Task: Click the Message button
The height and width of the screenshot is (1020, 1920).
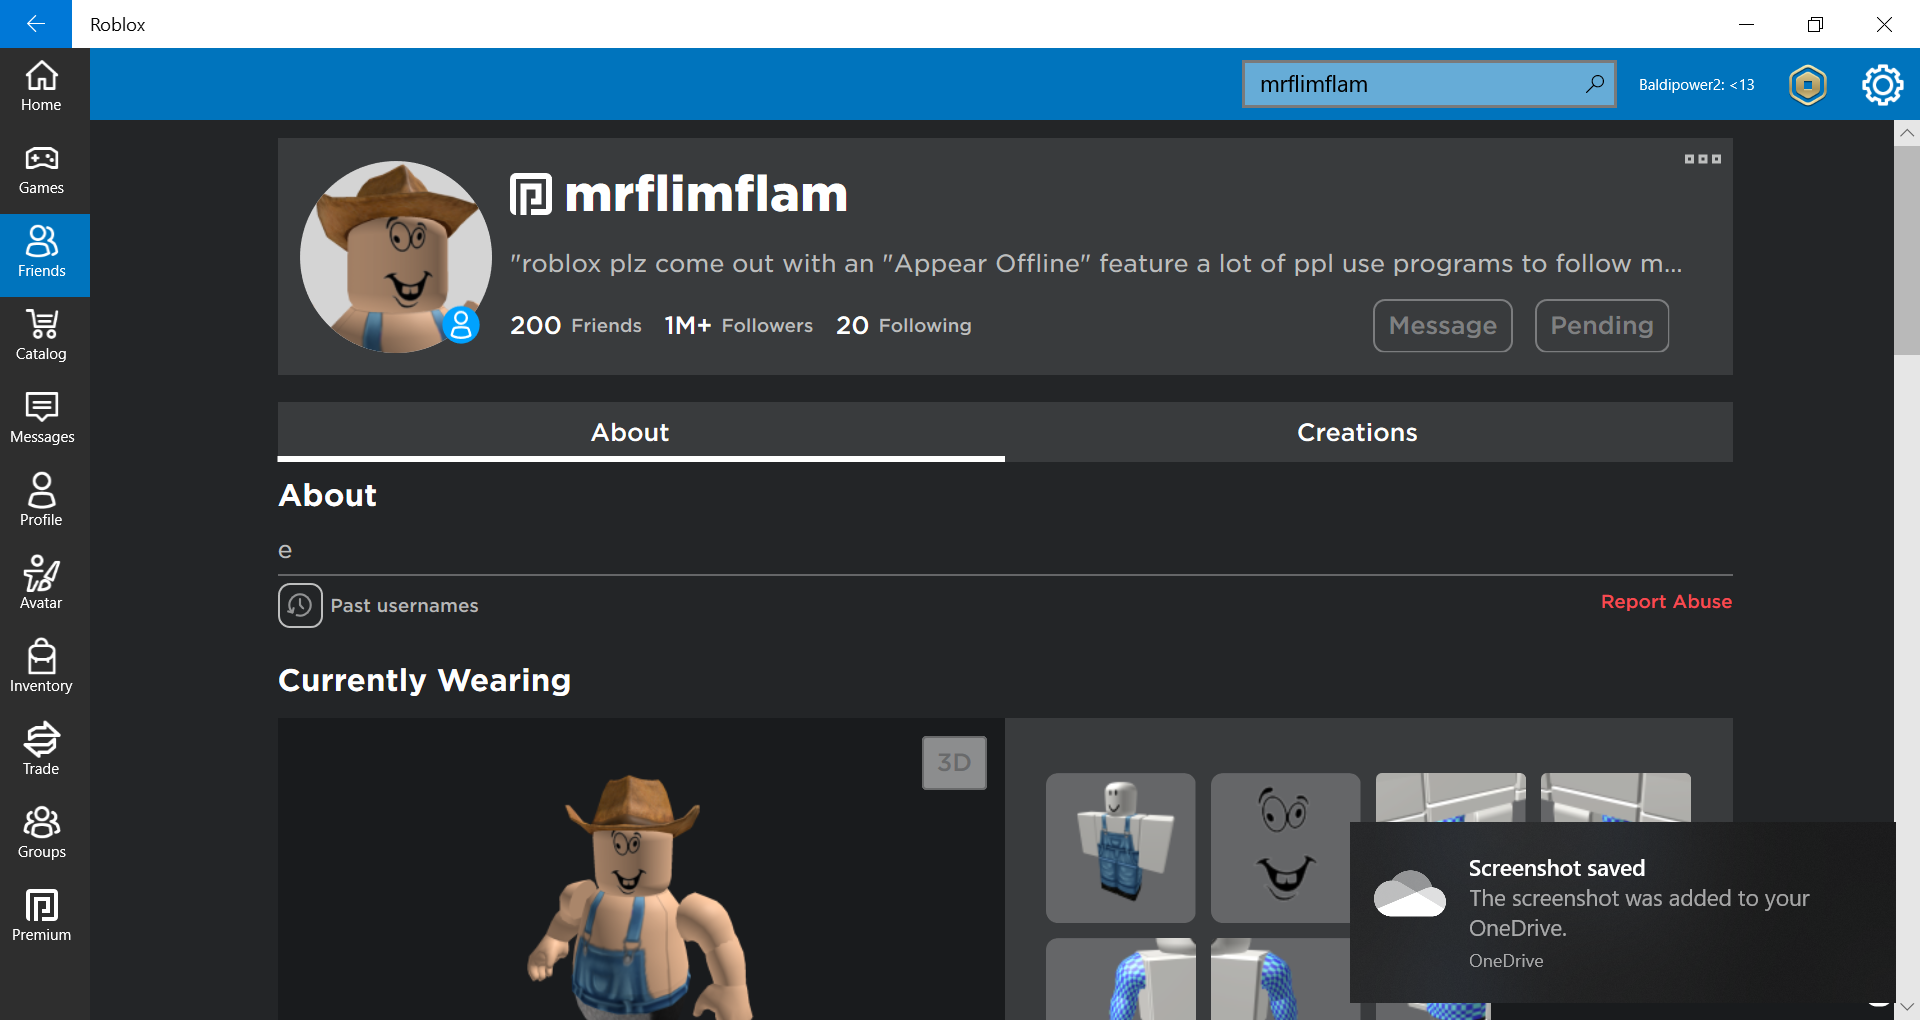Action: [x=1442, y=326]
